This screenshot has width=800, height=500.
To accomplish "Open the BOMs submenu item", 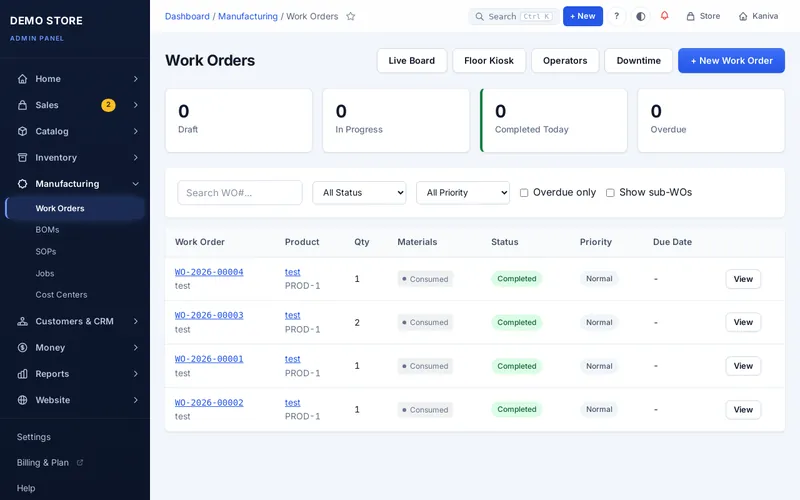I will pos(47,230).
